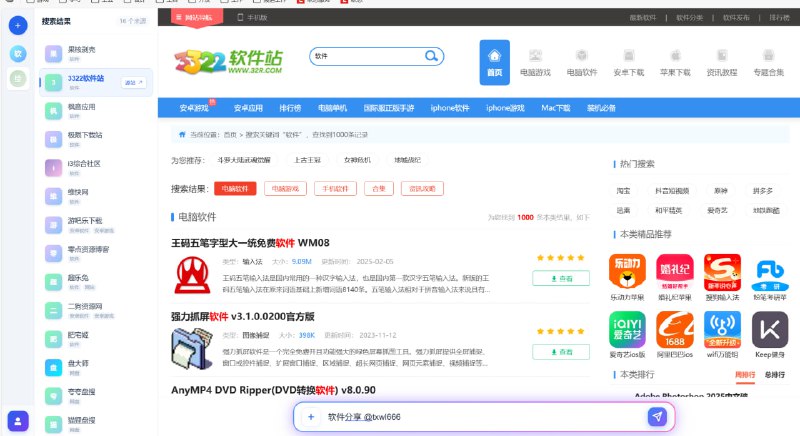Viewport: 800px width, 436px height.
Task: Click 查看 button for 强力抓屏软件
Action: click(561, 352)
